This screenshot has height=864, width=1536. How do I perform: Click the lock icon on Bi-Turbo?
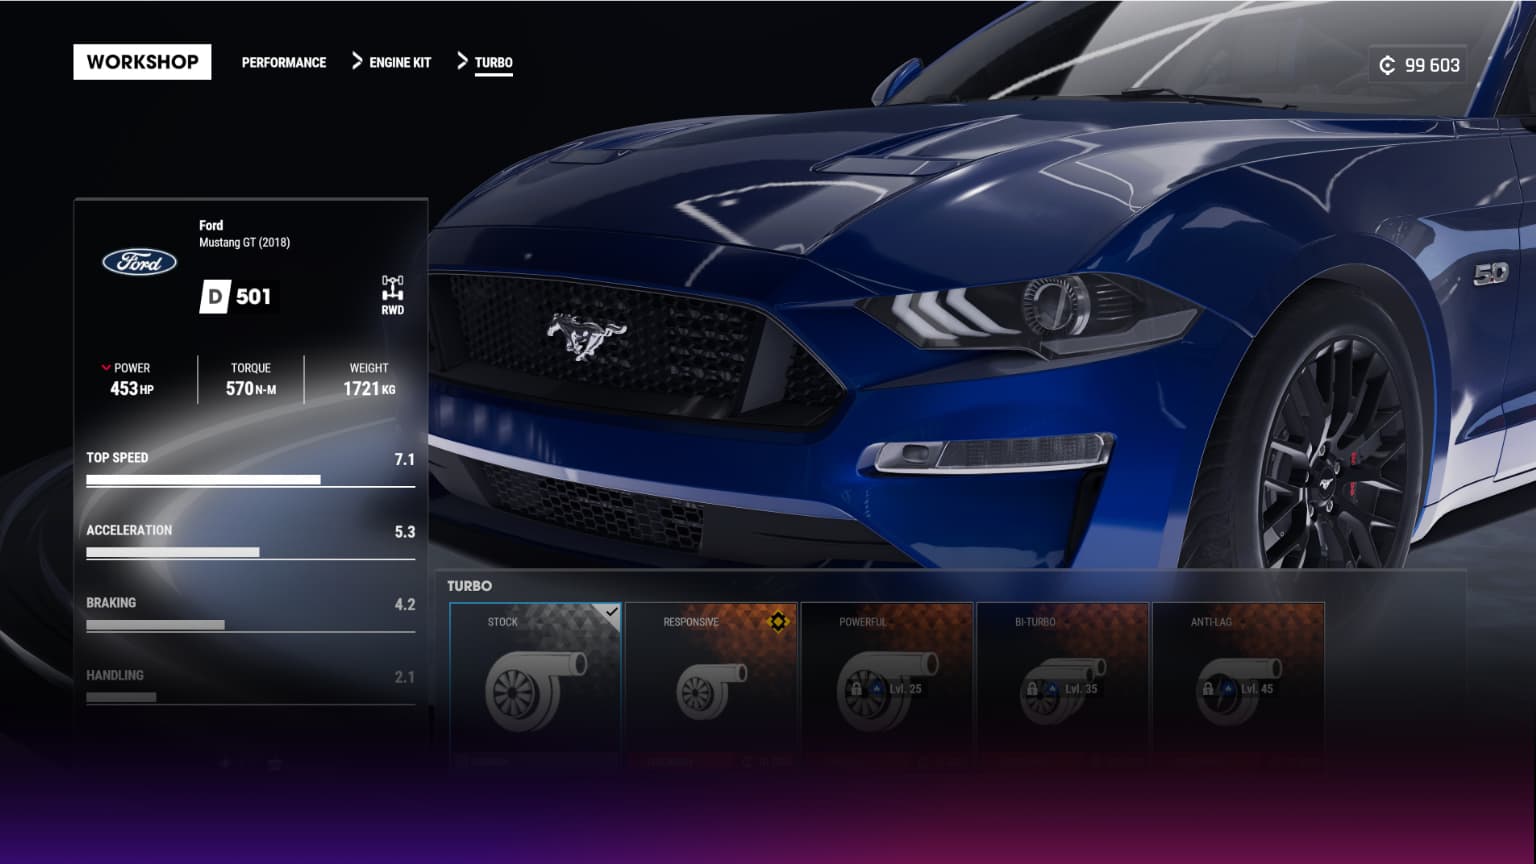tap(1032, 689)
